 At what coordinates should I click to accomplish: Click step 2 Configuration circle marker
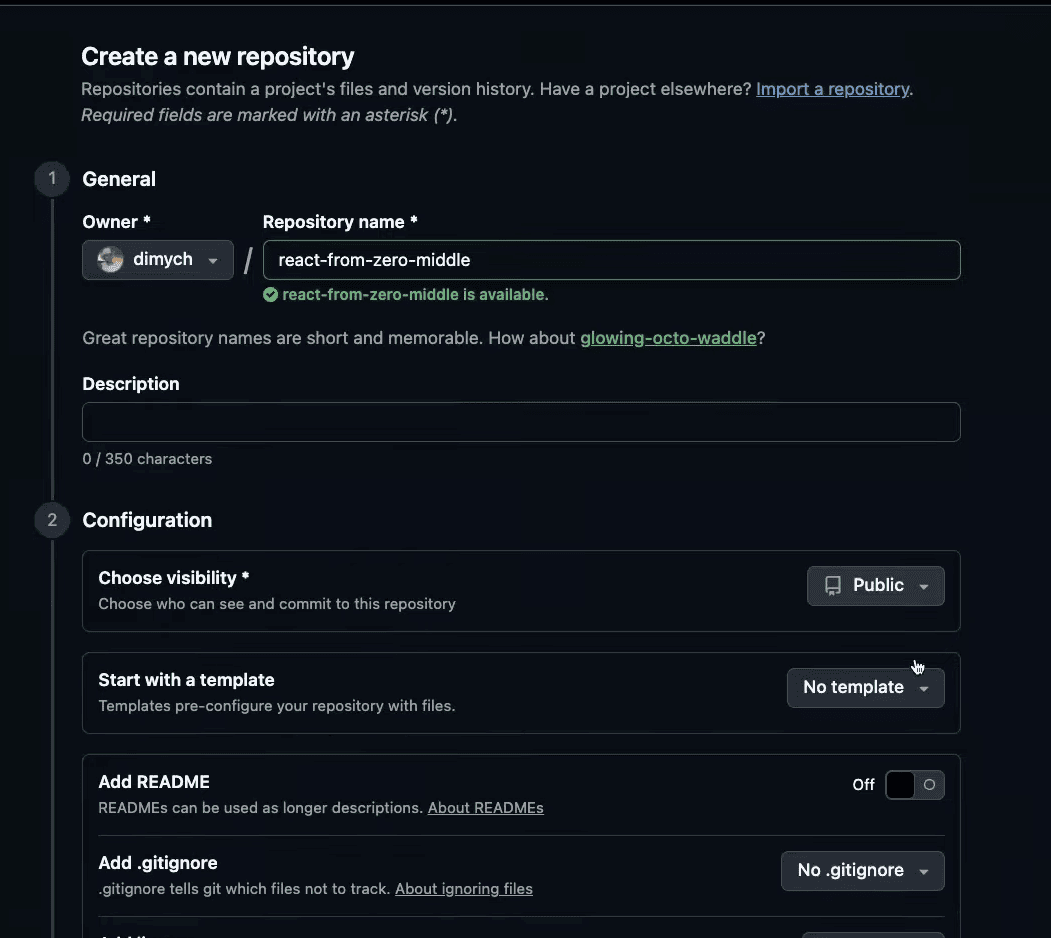pyautogui.click(x=52, y=520)
